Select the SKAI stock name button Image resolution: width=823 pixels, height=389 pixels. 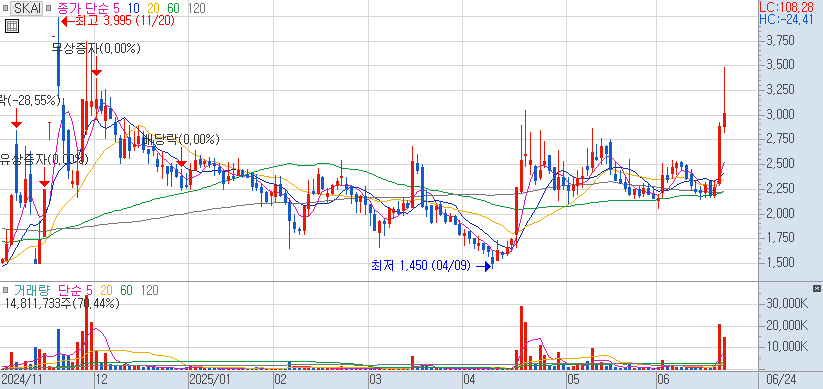click(27, 8)
